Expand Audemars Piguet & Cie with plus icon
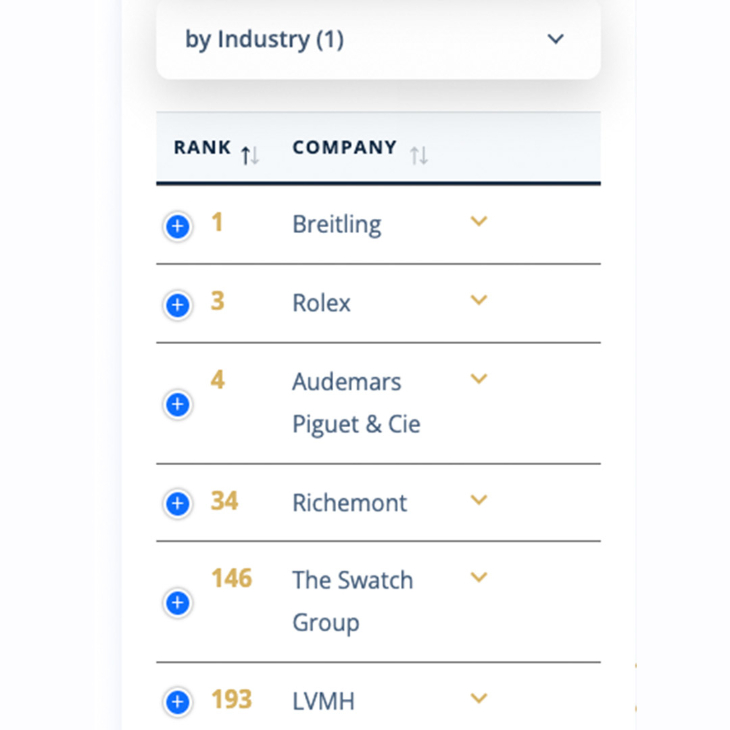The width and height of the screenshot is (730, 730). pyautogui.click(x=177, y=404)
